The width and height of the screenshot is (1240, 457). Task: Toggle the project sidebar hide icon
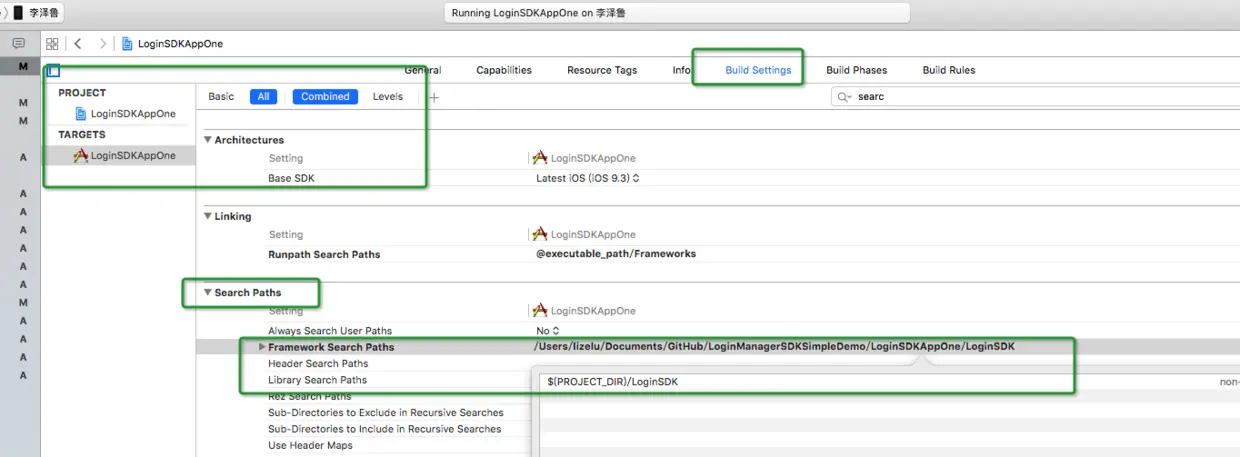point(53,71)
